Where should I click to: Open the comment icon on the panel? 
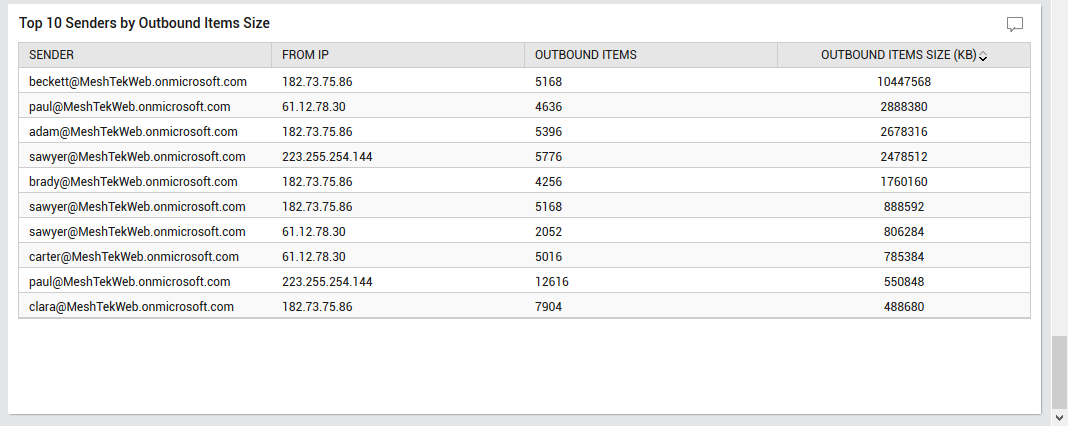1014,25
